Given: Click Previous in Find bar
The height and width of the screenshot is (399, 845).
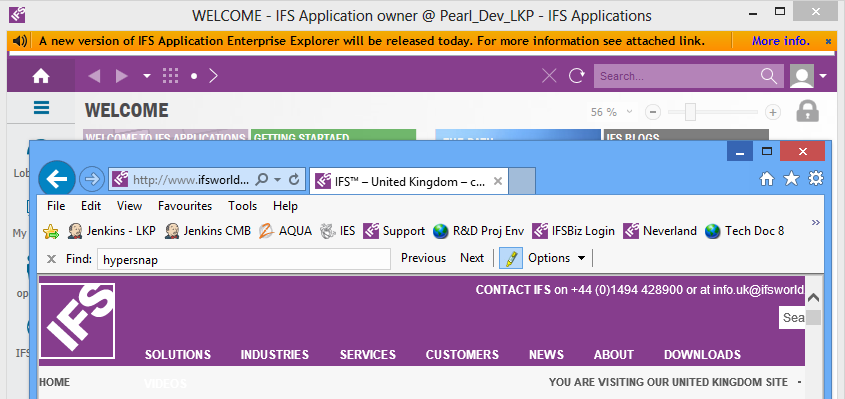Looking at the screenshot, I should click(x=424, y=258).
